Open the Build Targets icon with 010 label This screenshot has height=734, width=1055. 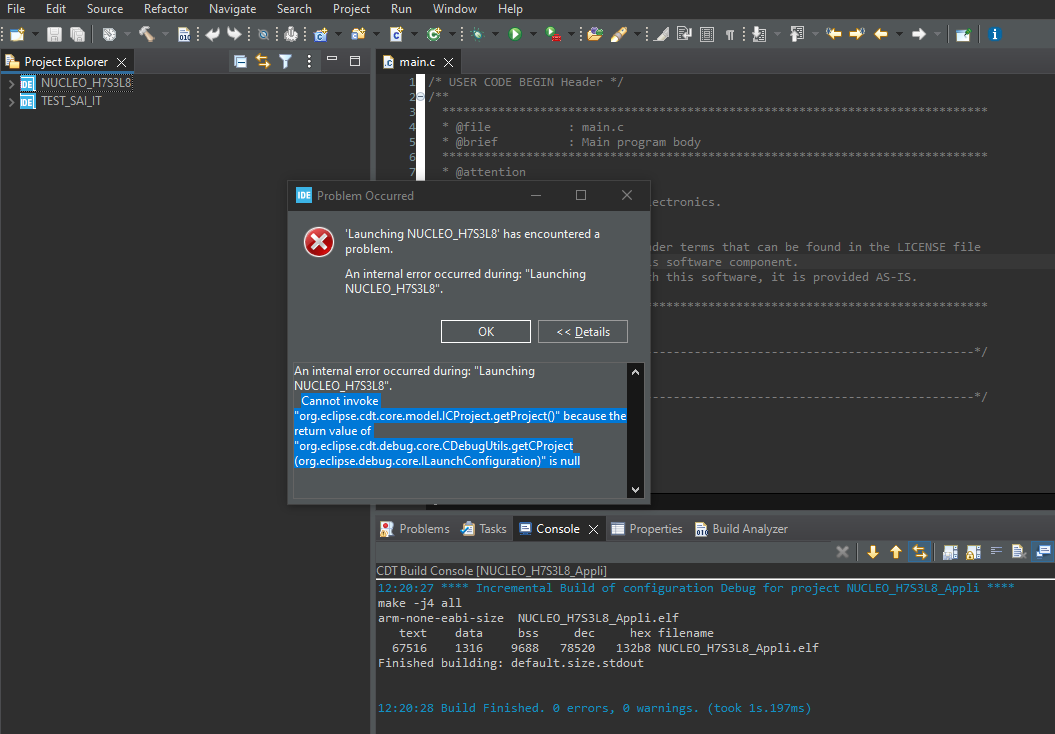click(184, 33)
